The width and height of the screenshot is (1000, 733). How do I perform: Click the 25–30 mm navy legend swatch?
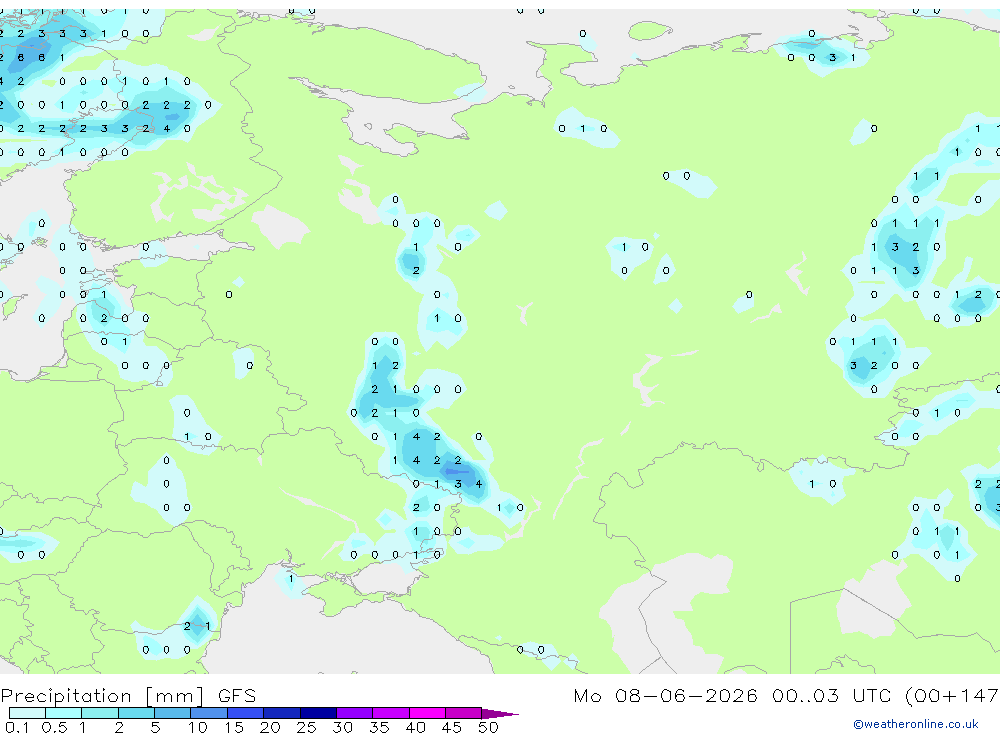[x=318, y=713]
